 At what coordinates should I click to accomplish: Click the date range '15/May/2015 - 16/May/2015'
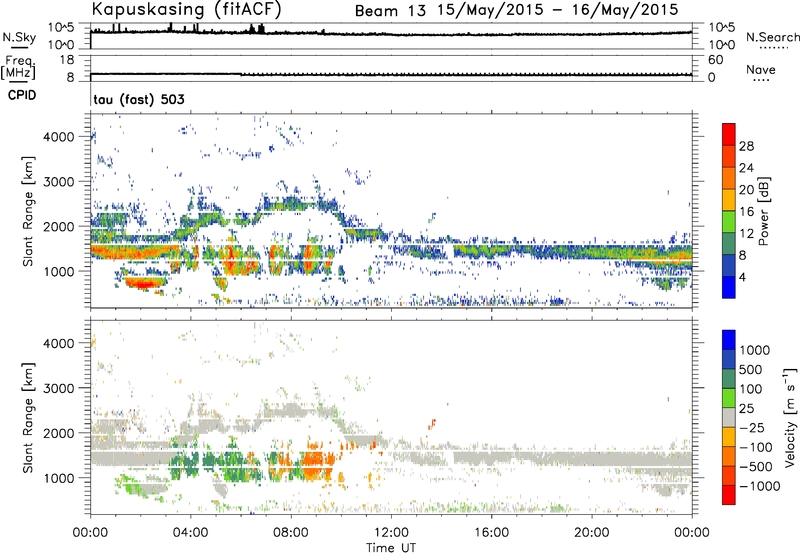click(558, 10)
